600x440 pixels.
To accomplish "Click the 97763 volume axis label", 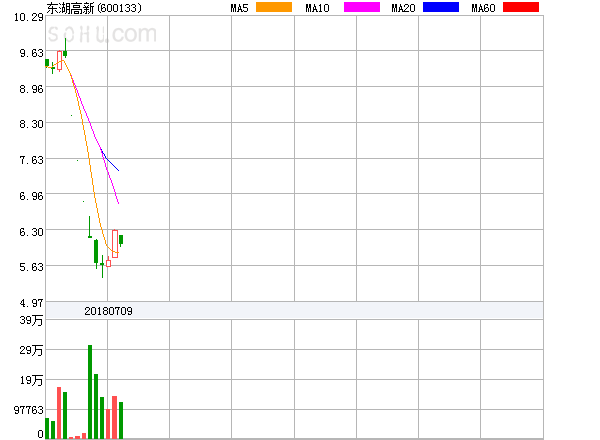I will pyautogui.click(x=29, y=411).
